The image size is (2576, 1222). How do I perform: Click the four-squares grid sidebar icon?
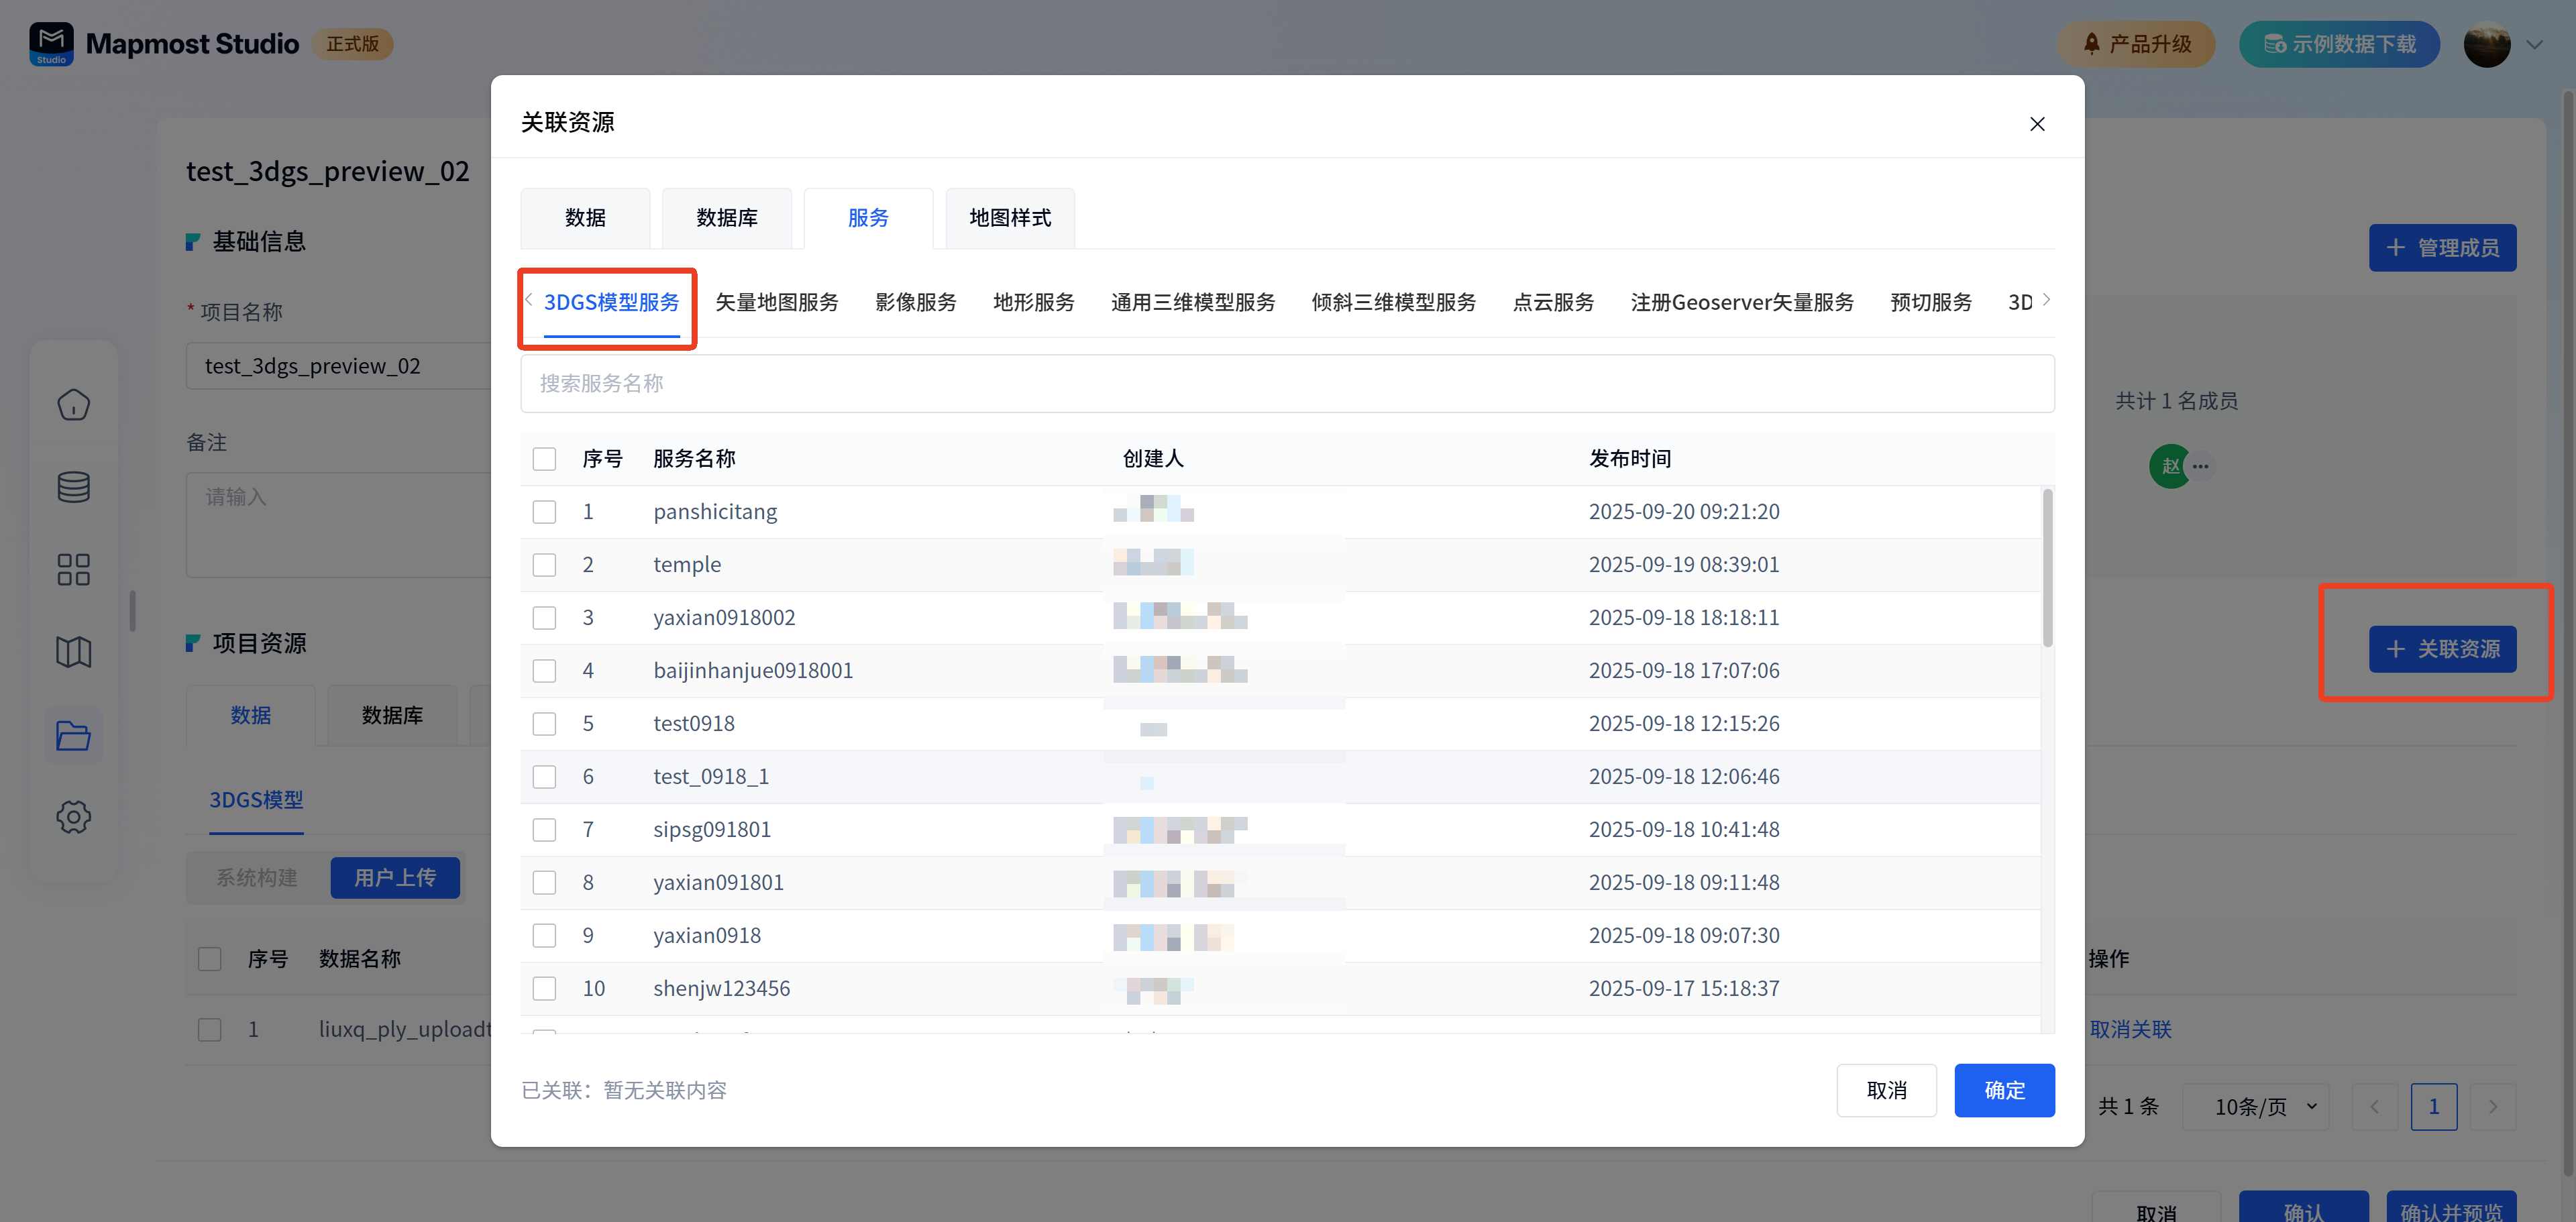coord(73,570)
